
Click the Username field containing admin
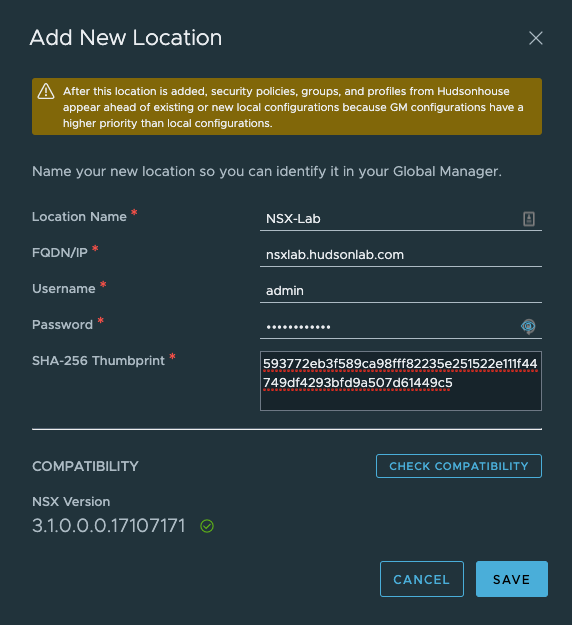[401, 291]
